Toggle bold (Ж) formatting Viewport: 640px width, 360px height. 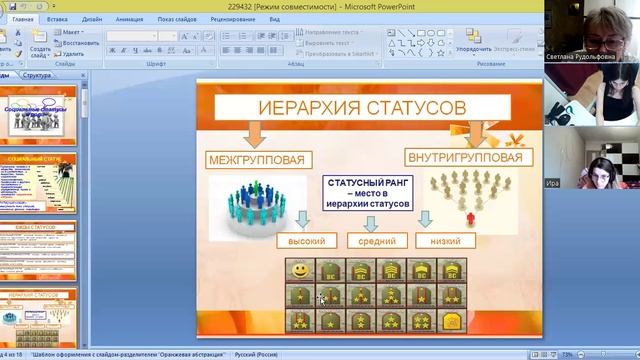point(112,51)
